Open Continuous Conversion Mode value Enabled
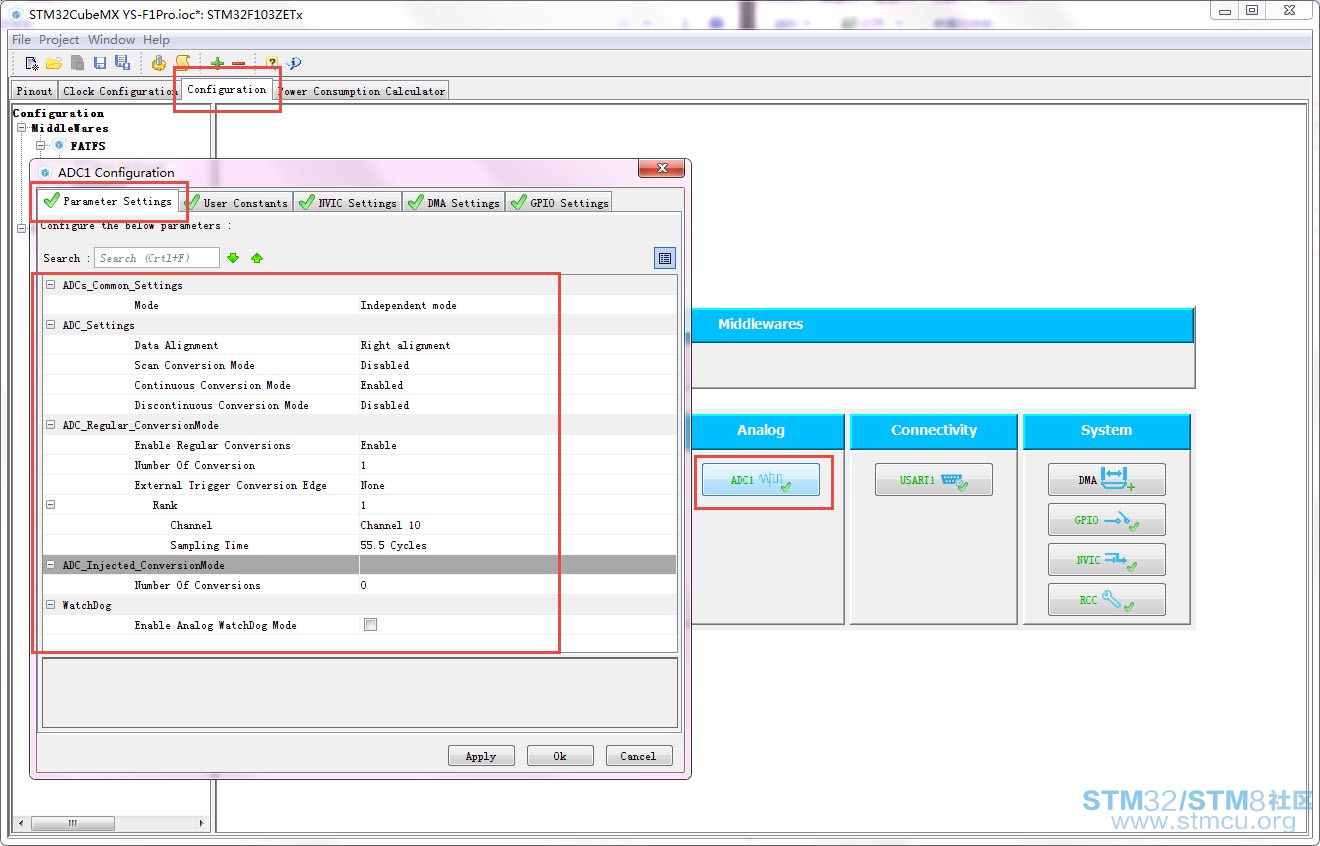Viewport: 1320px width, 846px height. click(x=382, y=385)
